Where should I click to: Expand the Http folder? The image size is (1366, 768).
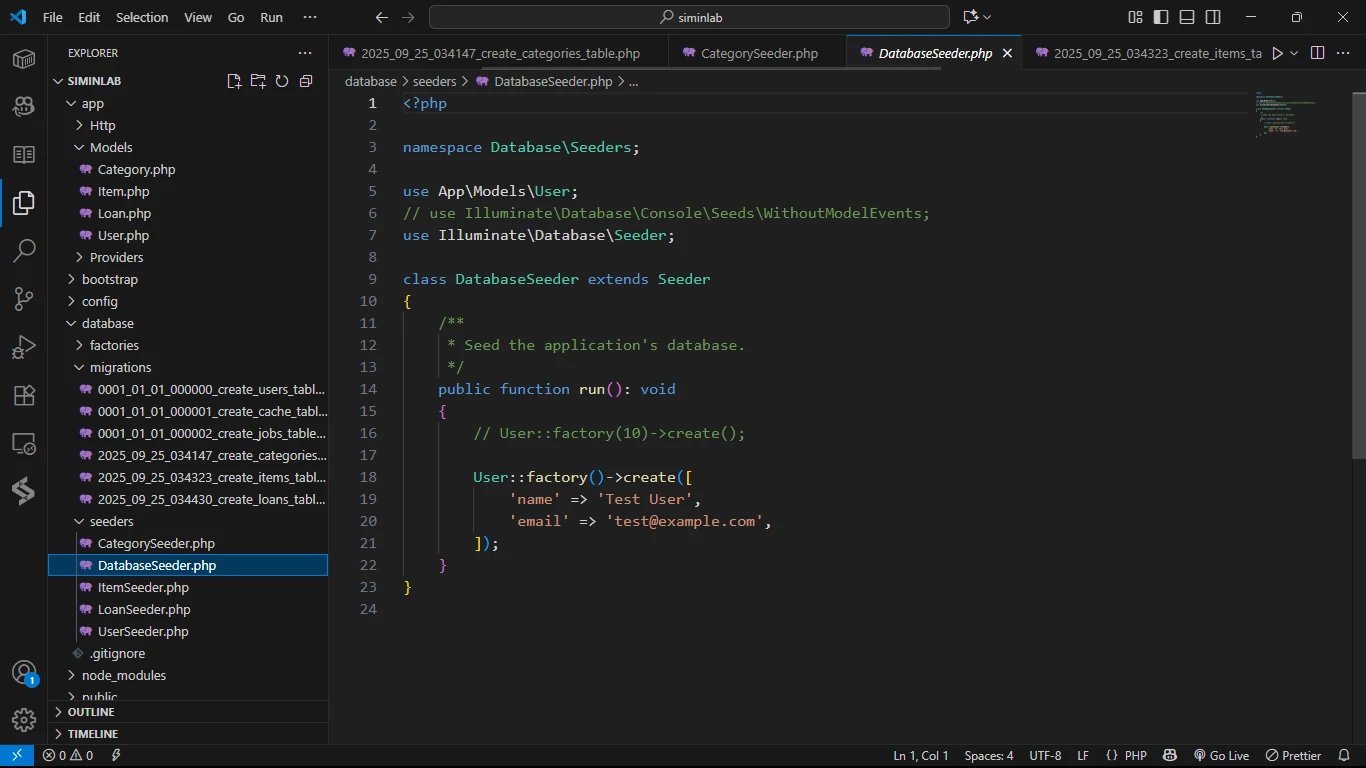(102, 125)
